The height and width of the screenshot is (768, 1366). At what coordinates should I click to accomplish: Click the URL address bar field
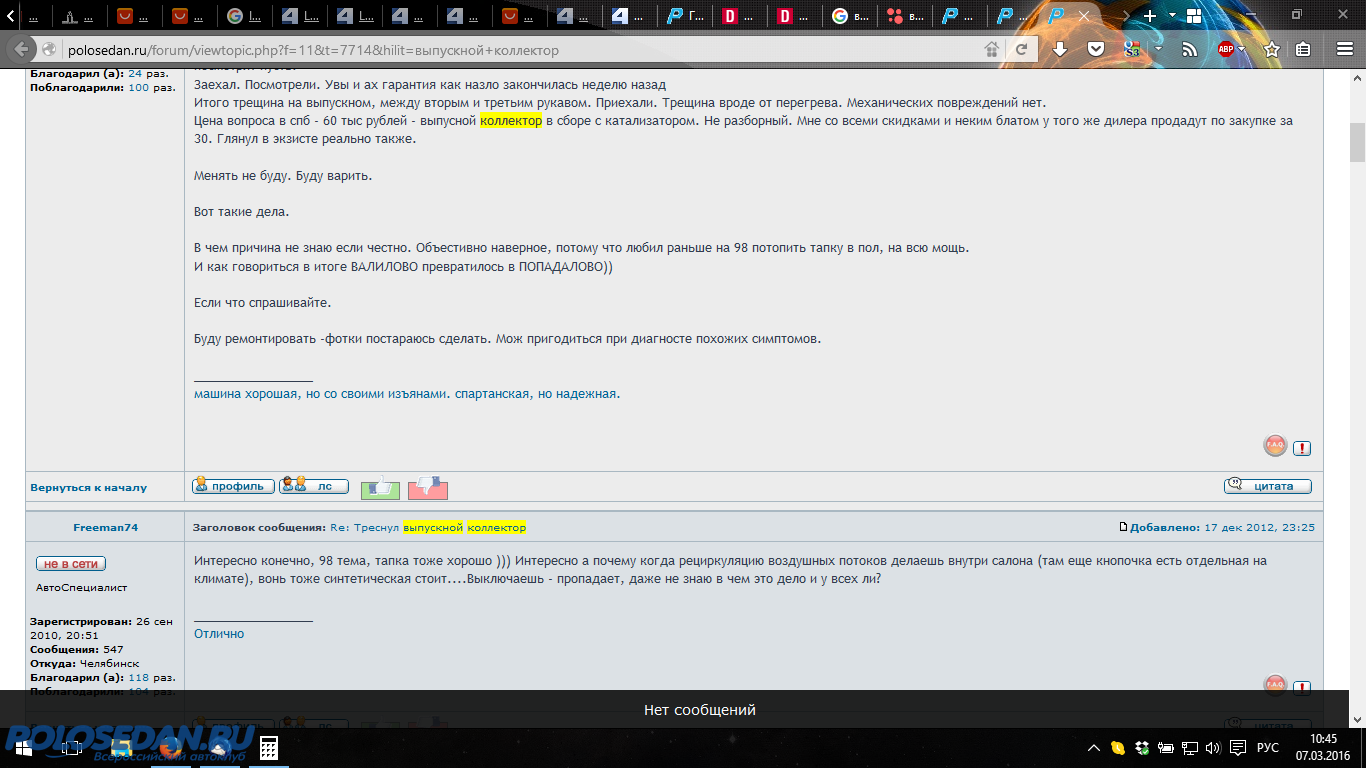coord(500,50)
